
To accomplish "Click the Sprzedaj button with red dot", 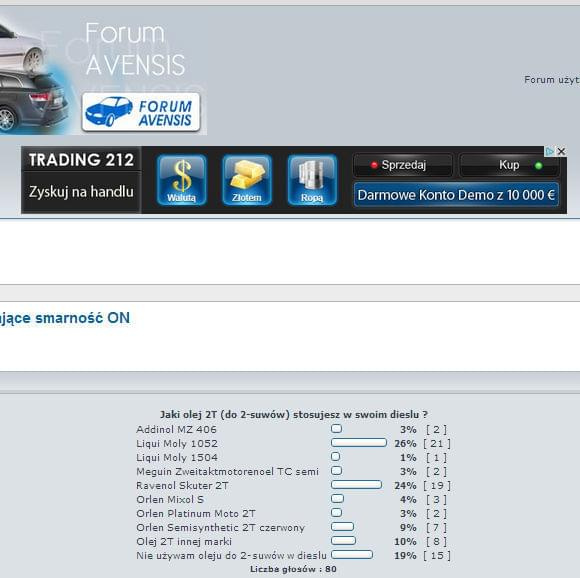I will point(402,165).
